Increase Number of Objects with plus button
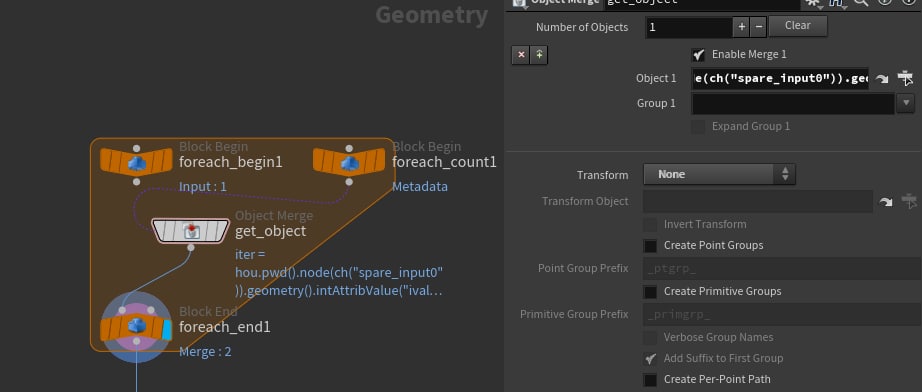This screenshot has height=392, width=922. point(741,27)
